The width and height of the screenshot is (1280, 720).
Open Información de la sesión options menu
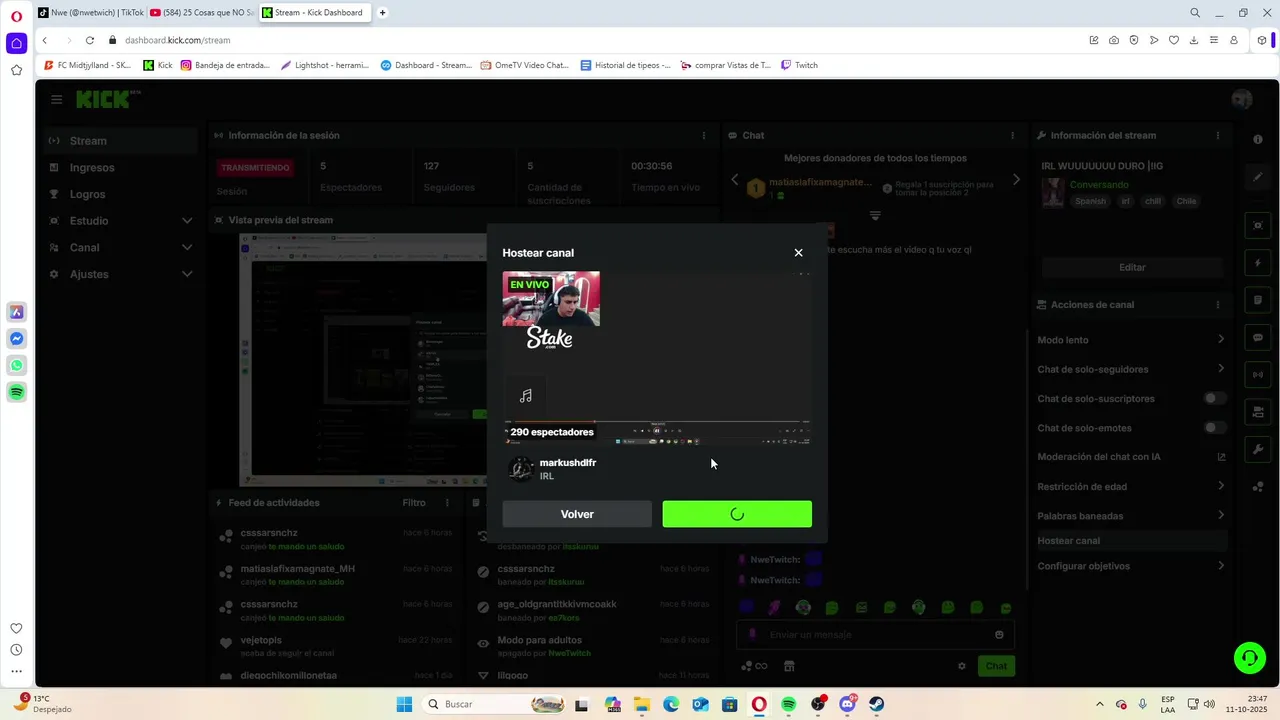(x=704, y=135)
